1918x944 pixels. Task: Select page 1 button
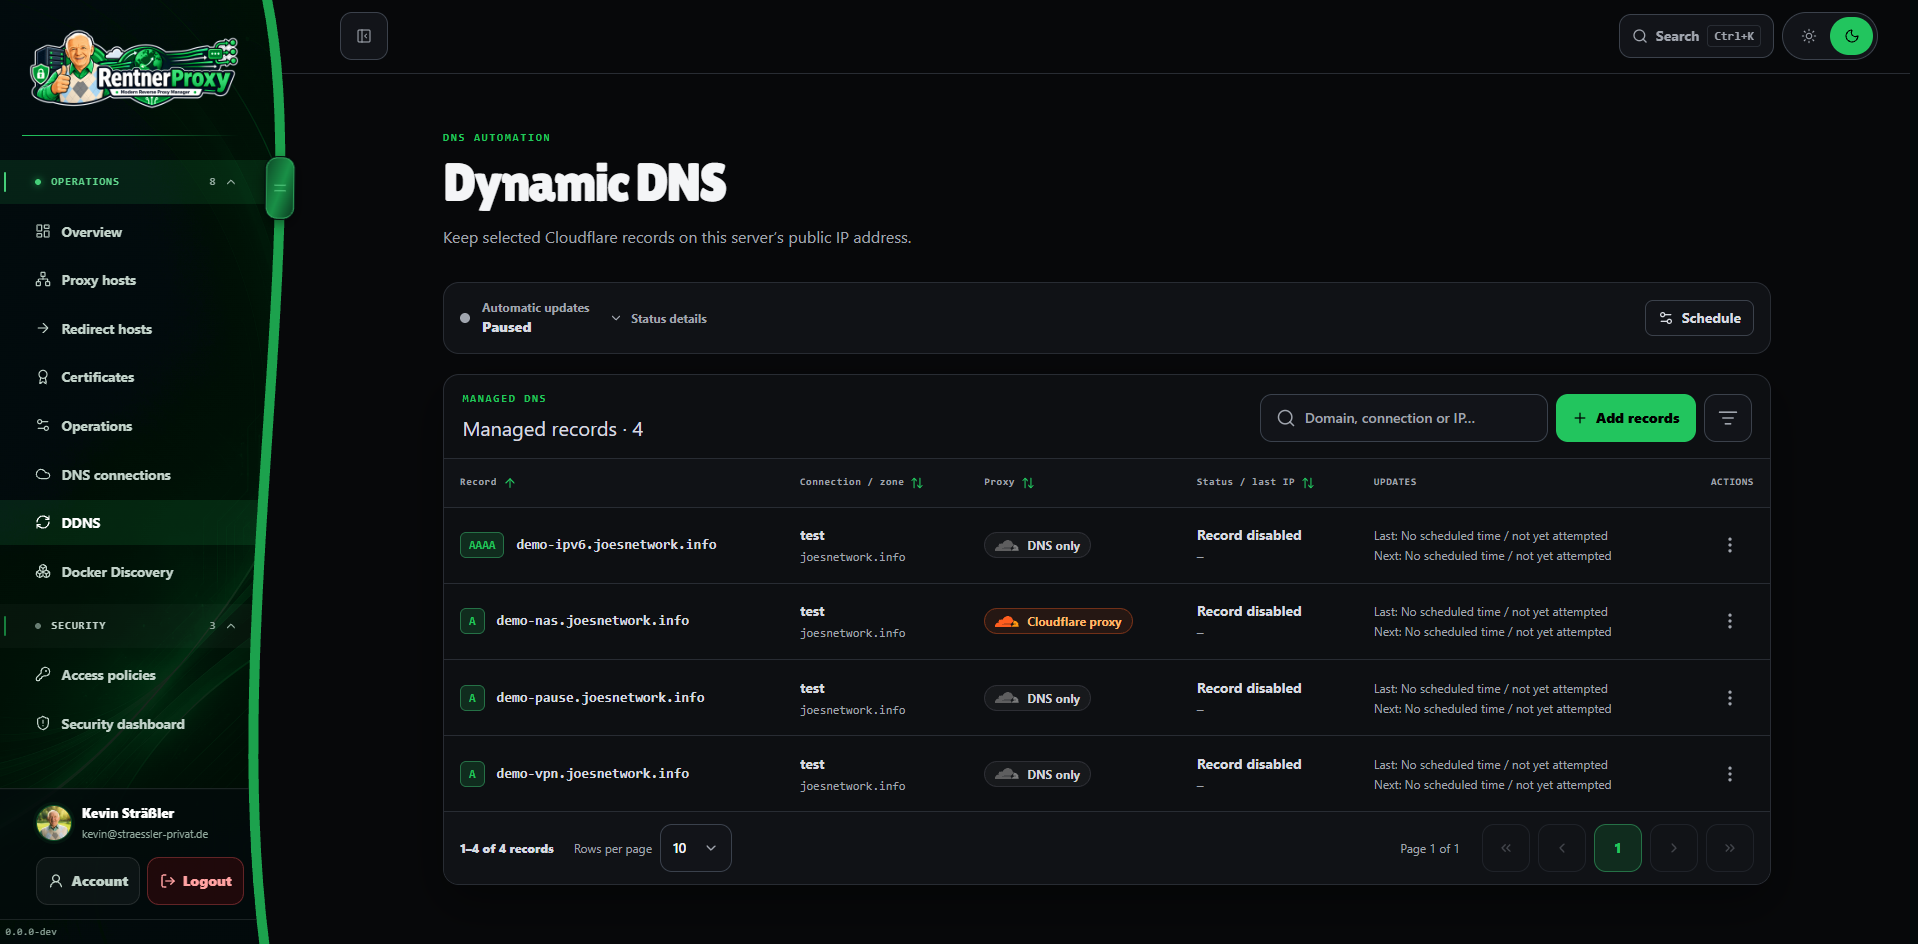click(1618, 848)
